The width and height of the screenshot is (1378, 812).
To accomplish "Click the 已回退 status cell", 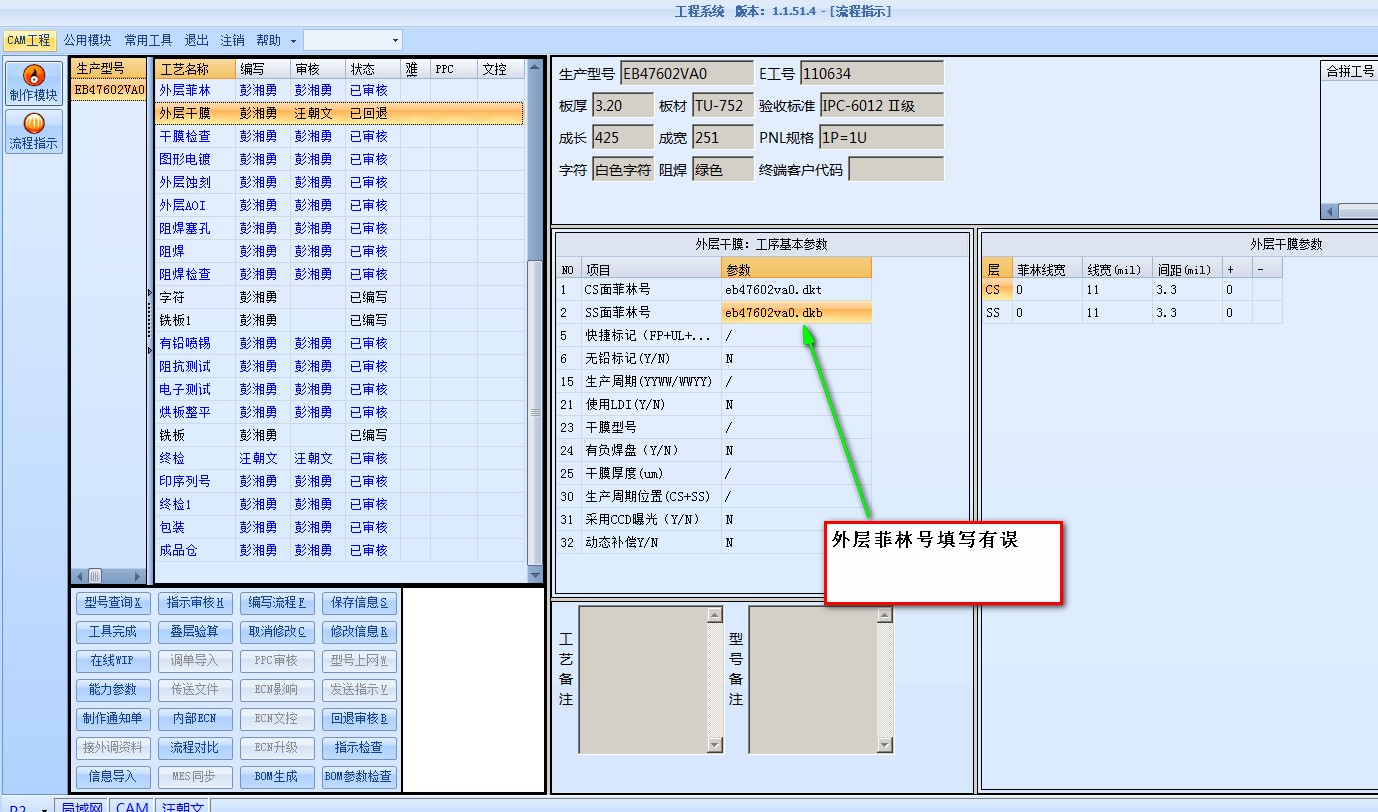I will [373, 113].
